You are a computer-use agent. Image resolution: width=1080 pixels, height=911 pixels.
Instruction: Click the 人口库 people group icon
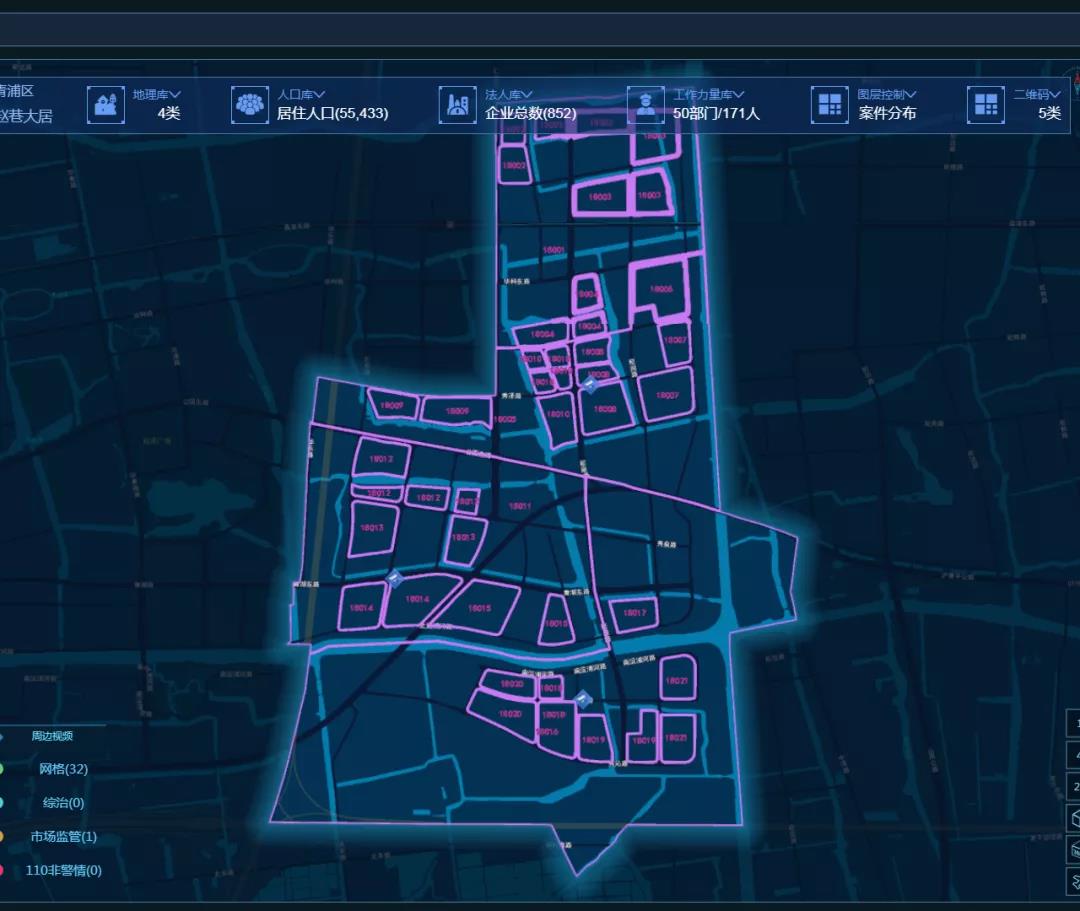click(x=250, y=104)
